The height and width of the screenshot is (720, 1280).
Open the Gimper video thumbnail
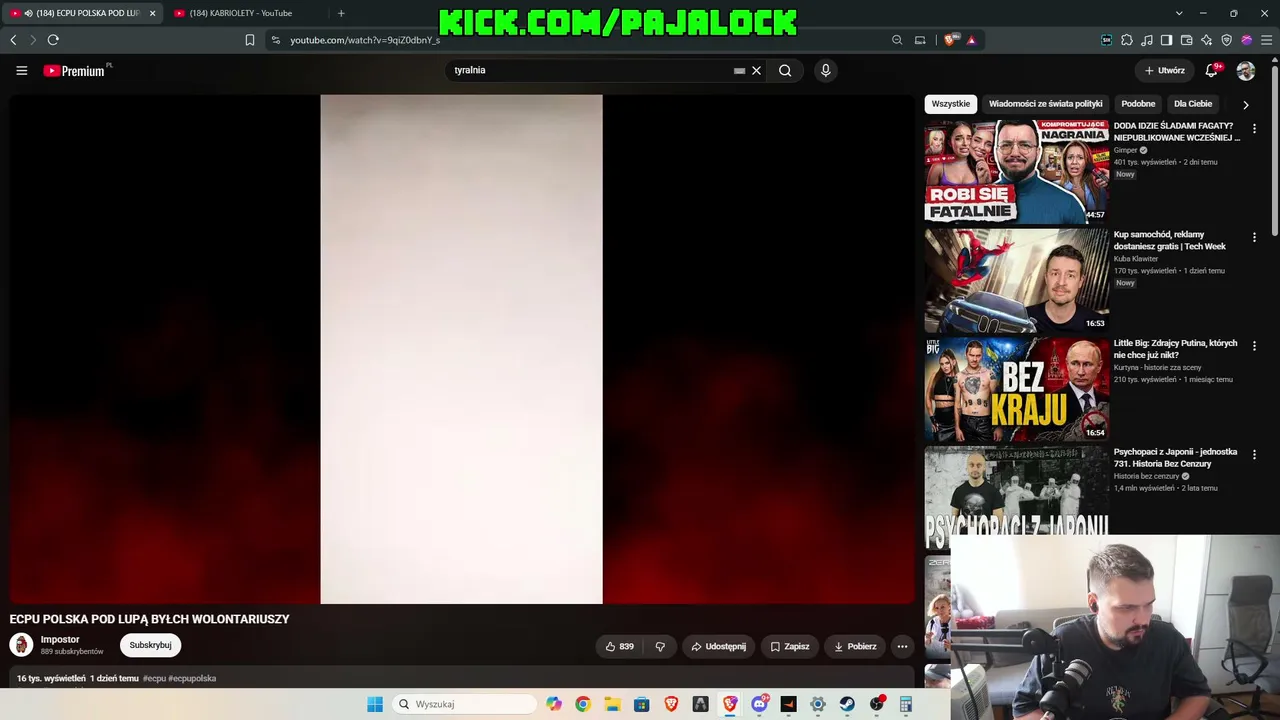tap(1016, 171)
